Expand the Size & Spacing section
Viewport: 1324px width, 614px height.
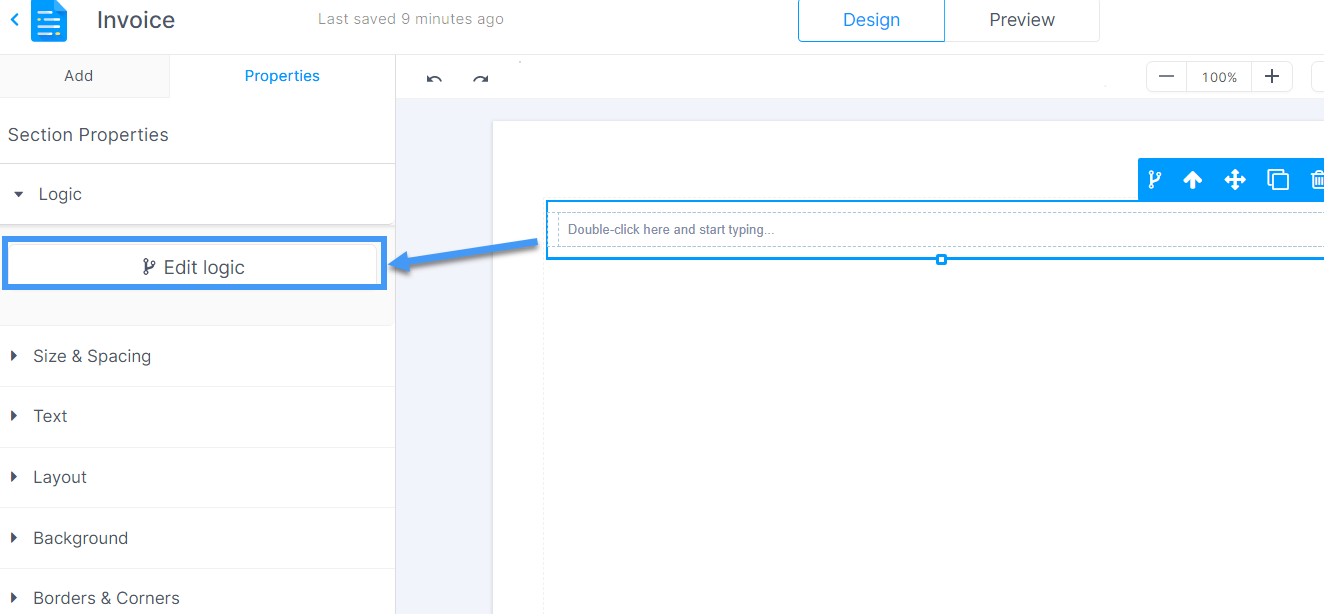coord(14,356)
